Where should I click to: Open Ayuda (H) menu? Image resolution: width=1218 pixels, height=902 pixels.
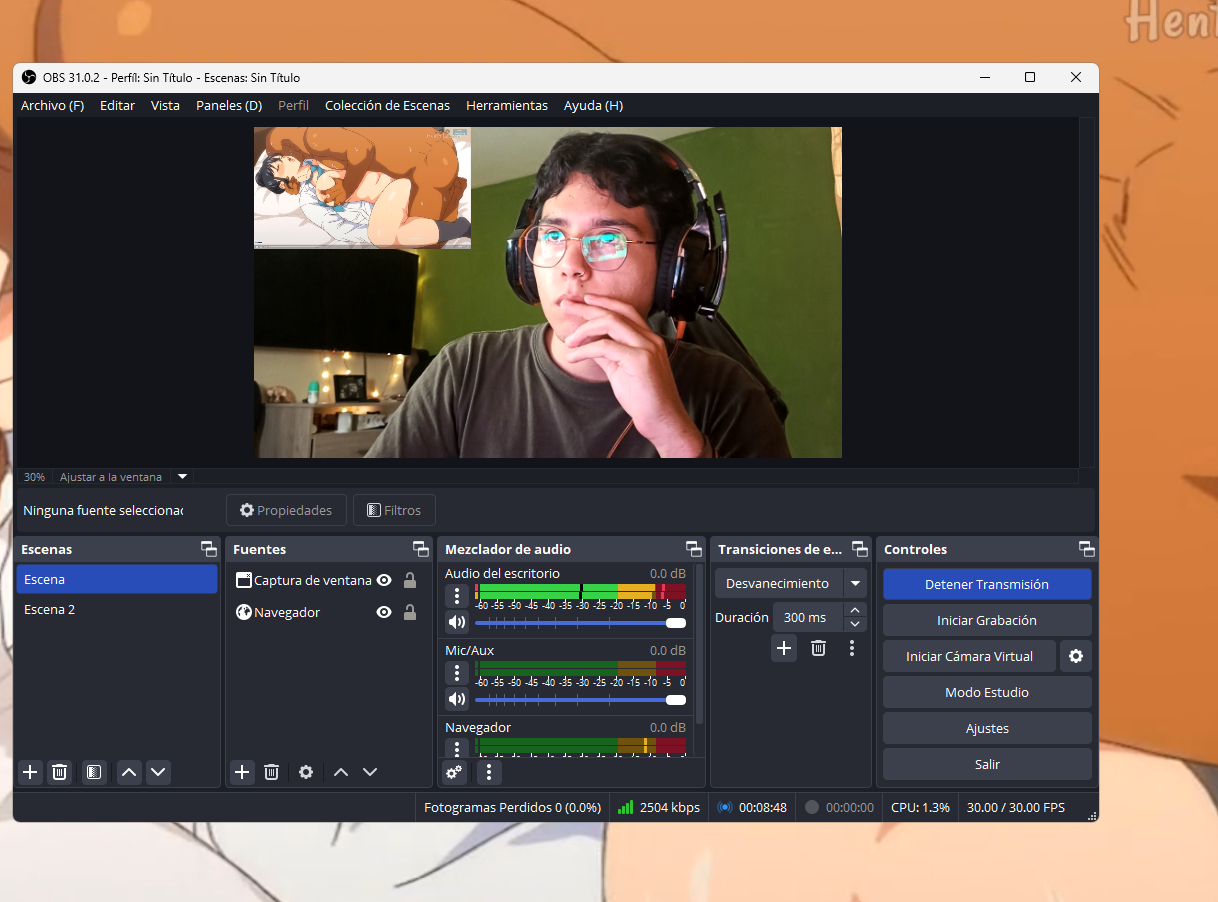593,105
